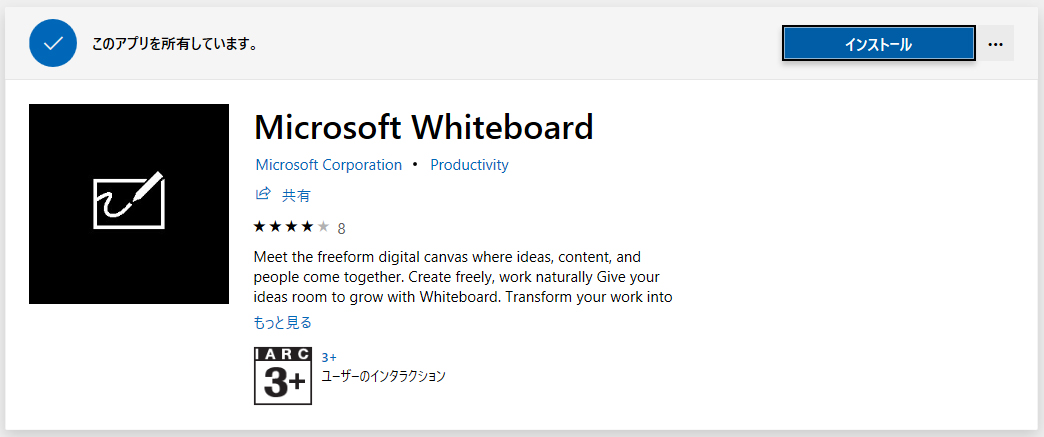Click the rating count number 8

click(342, 228)
